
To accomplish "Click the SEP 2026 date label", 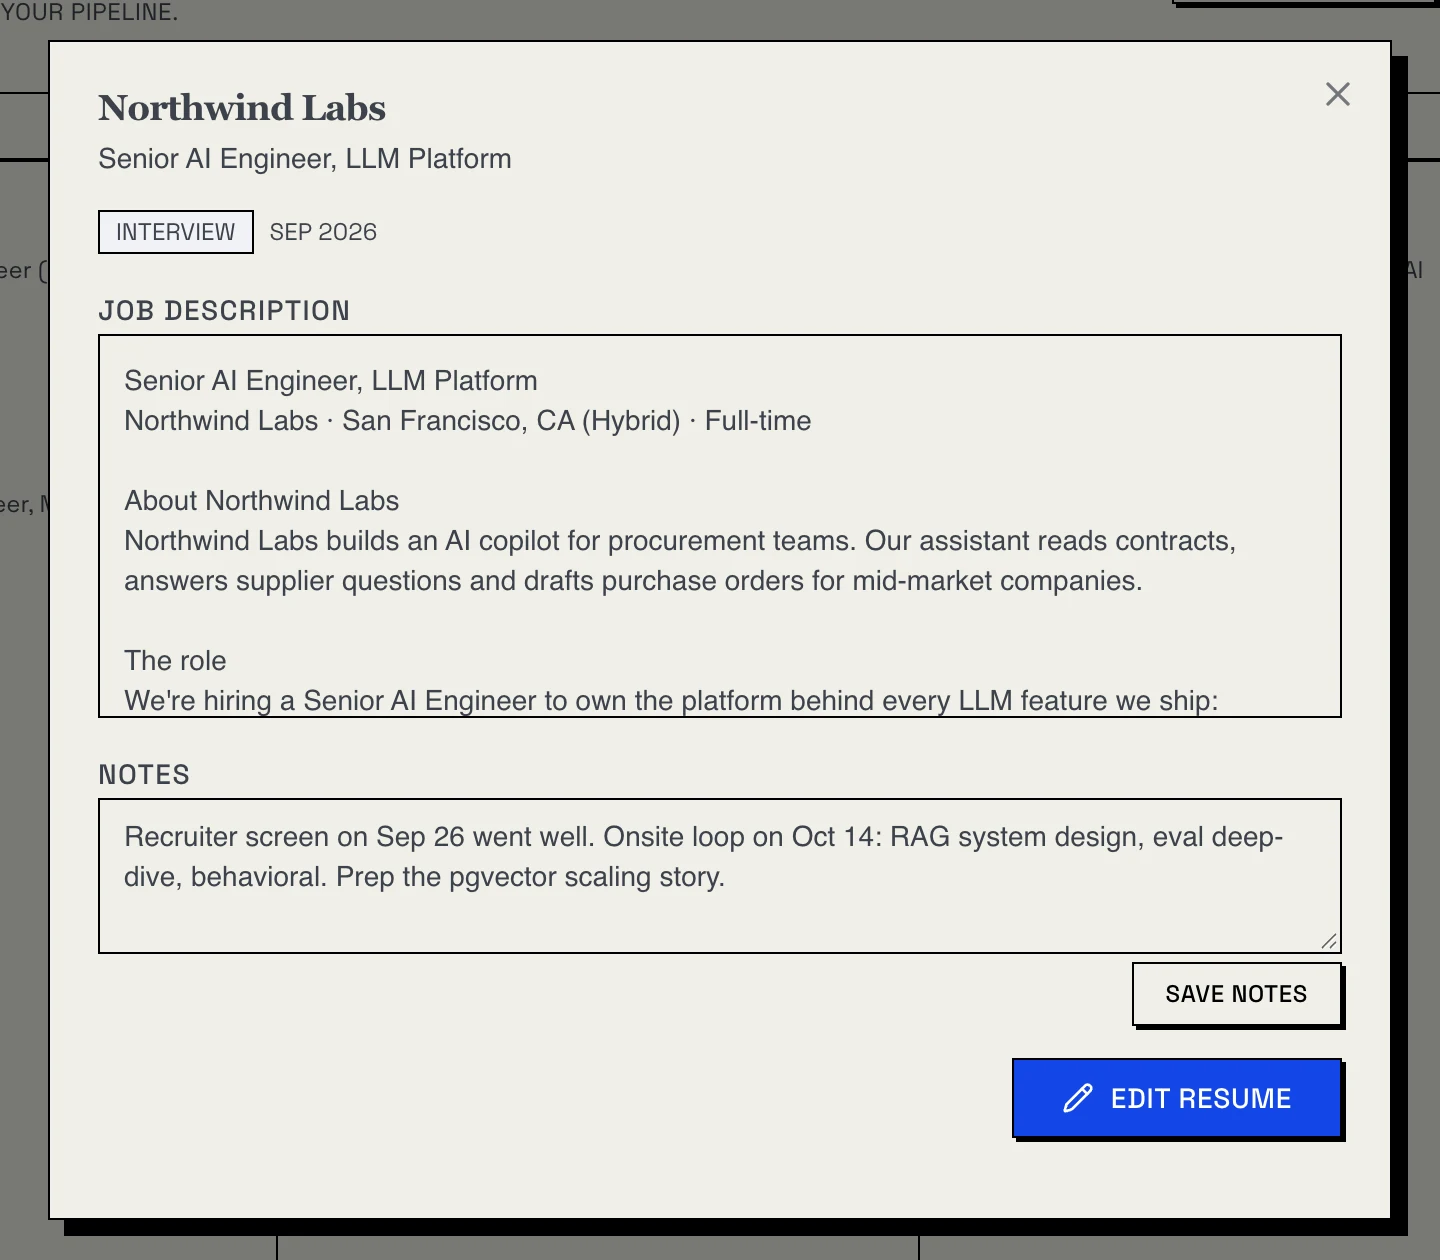I will click(323, 232).
